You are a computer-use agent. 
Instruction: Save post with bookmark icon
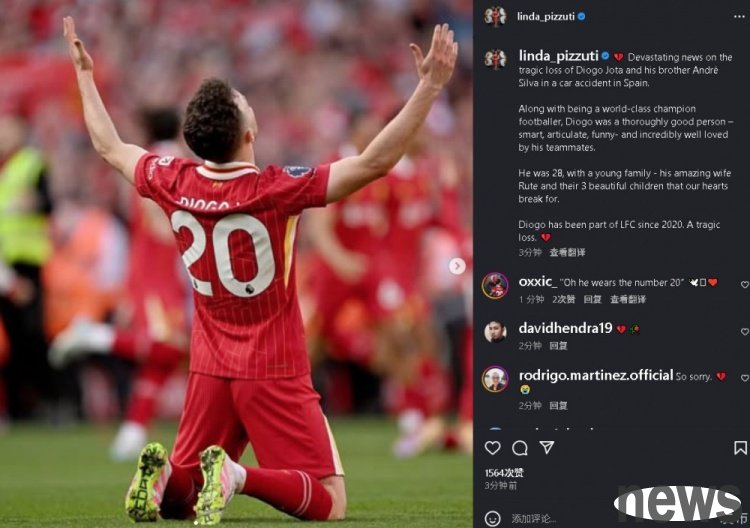740,448
